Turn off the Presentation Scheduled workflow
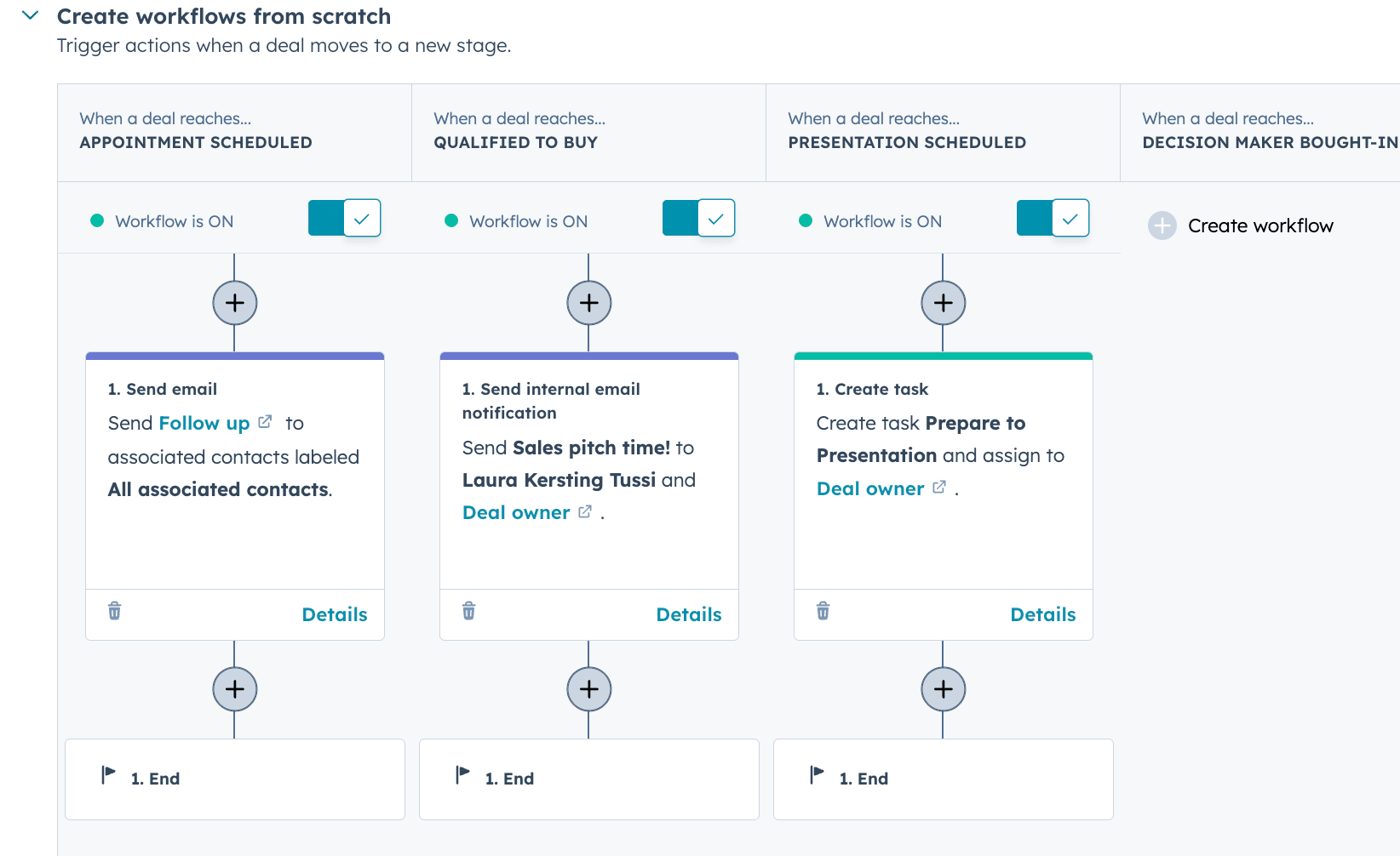The image size is (1400, 856). 1051,218
